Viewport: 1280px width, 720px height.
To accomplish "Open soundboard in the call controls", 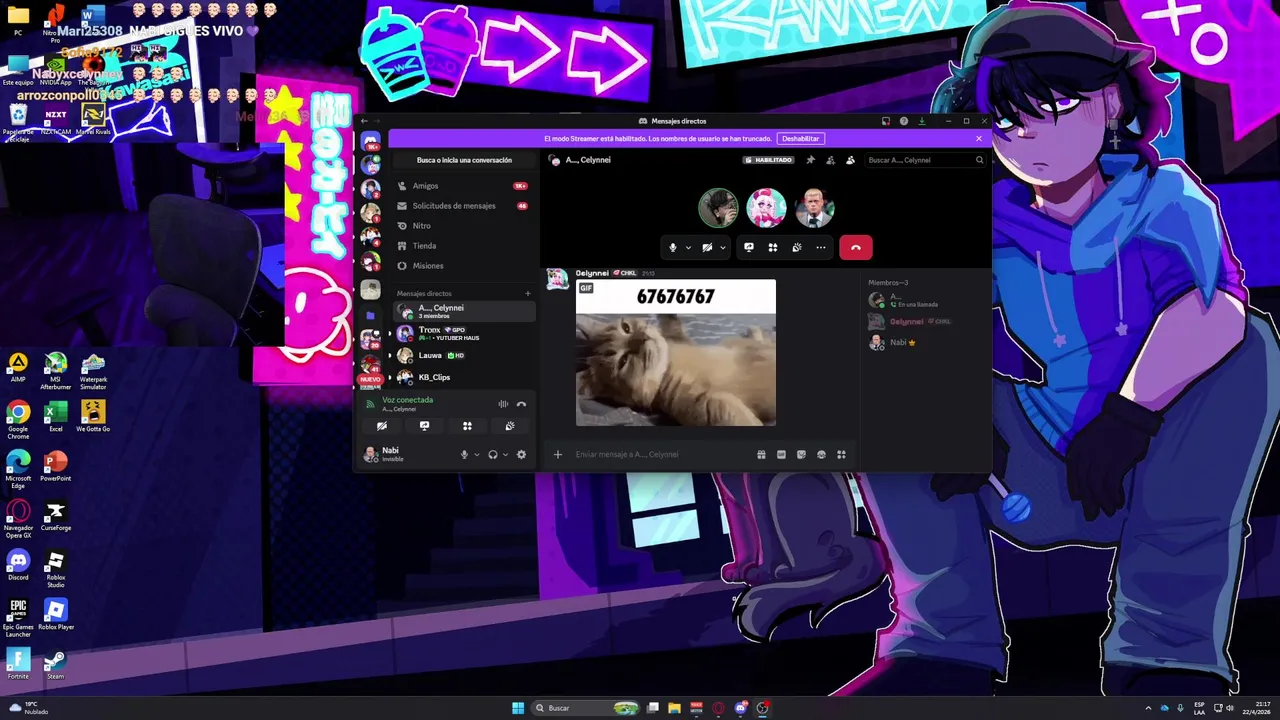I will 797,247.
